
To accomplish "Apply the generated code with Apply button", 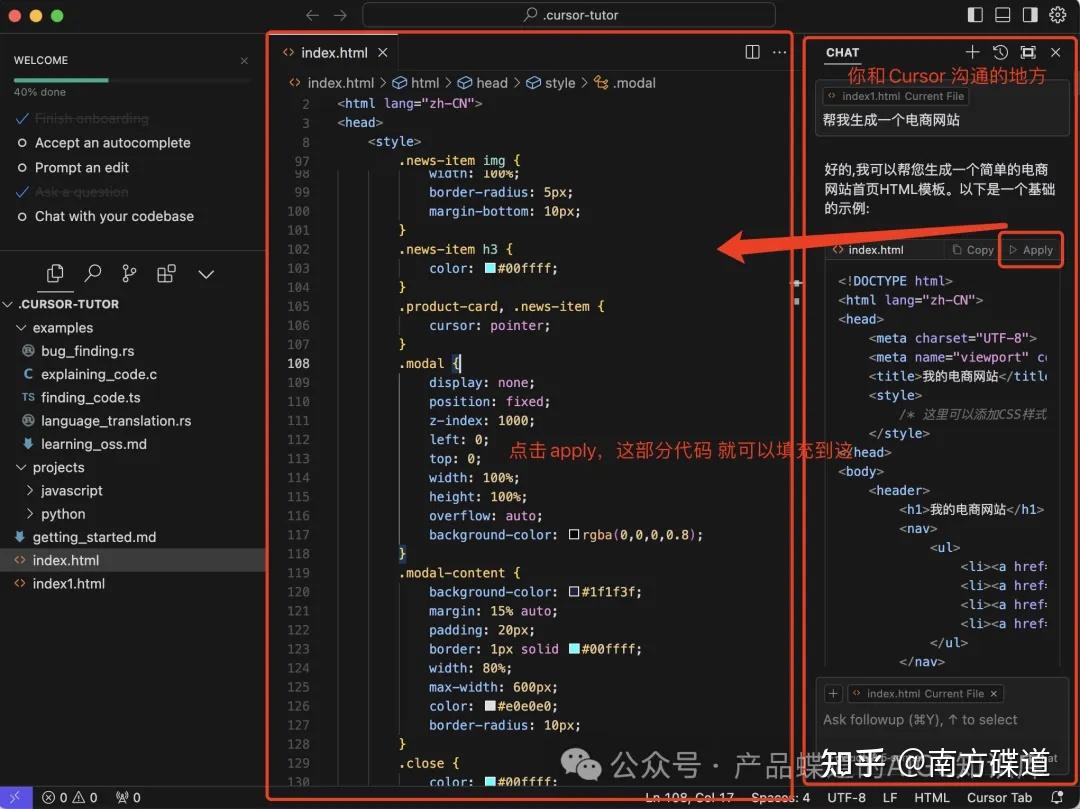I will coord(1031,249).
